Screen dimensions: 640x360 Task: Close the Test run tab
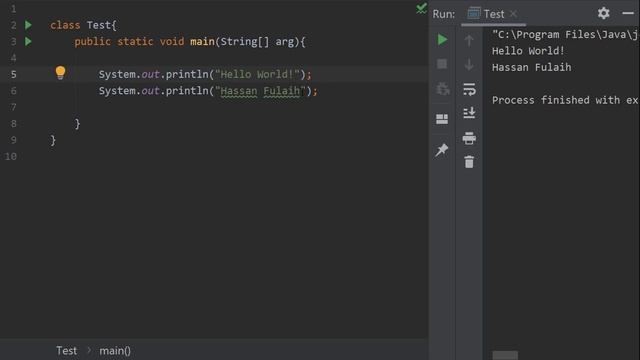[x=513, y=14]
